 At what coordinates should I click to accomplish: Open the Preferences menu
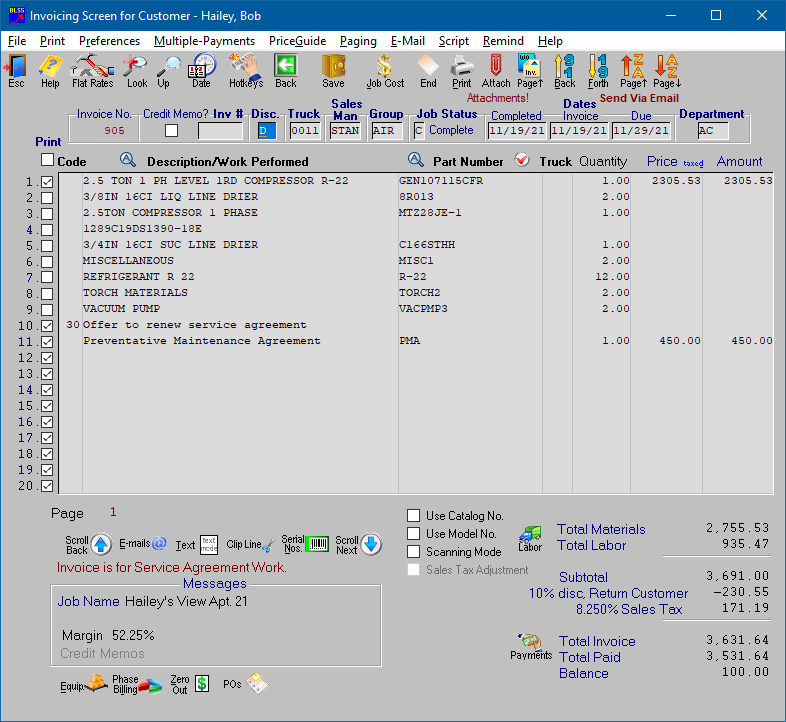point(109,41)
